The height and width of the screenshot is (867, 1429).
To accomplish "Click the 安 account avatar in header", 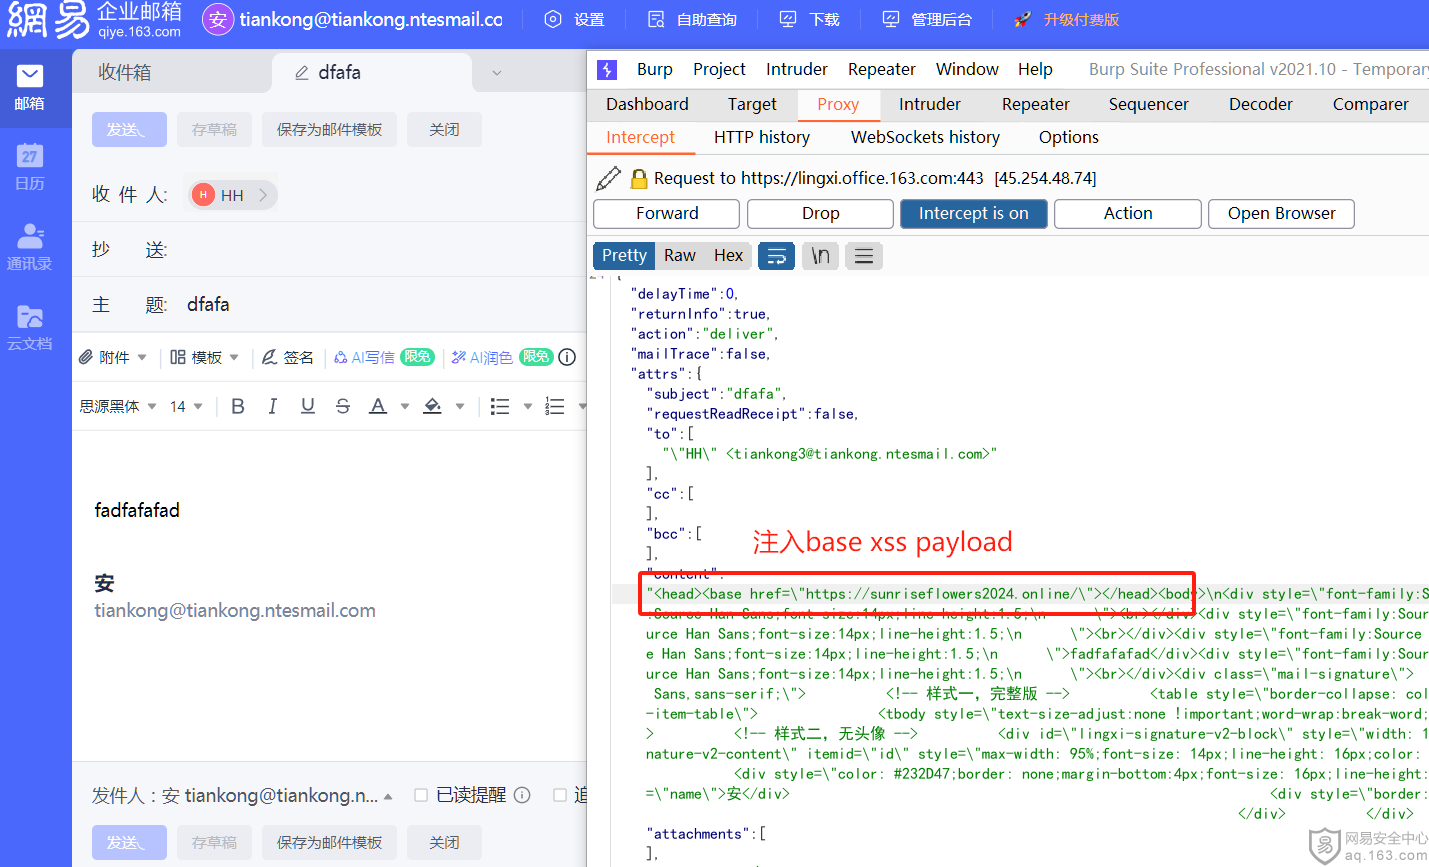I will [x=218, y=19].
